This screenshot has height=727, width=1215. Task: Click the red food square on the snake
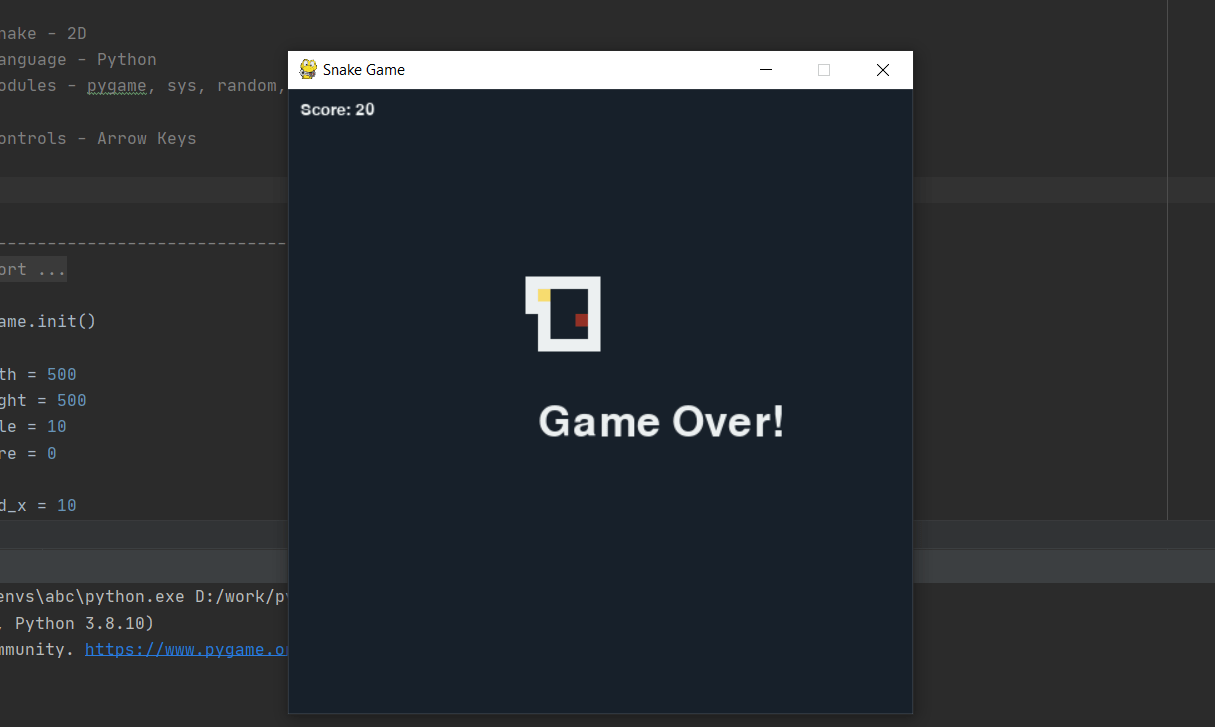click(582, 320)
